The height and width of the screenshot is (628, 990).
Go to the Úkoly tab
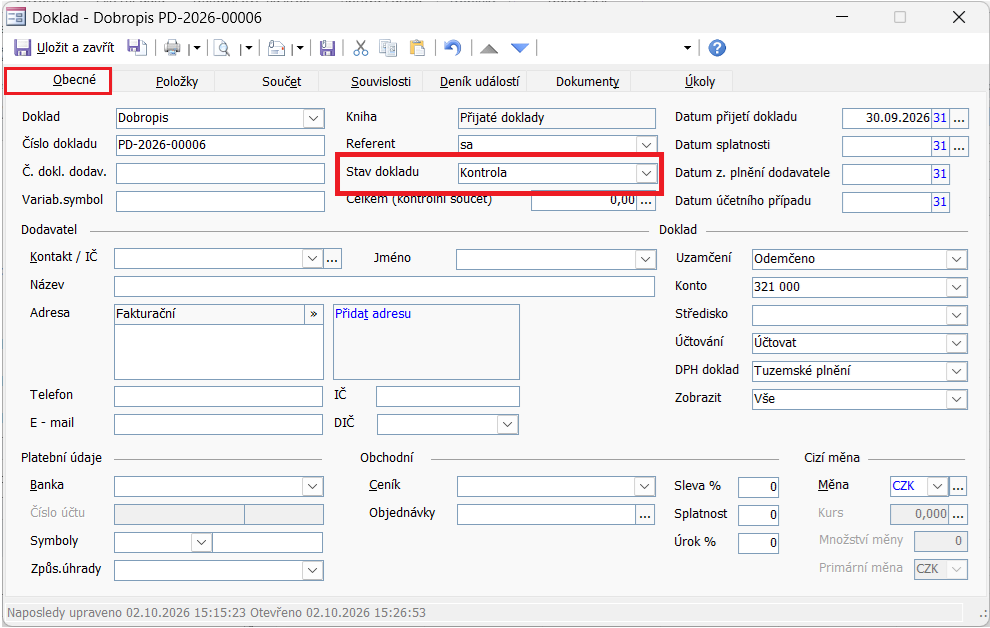tap(700, 81)
